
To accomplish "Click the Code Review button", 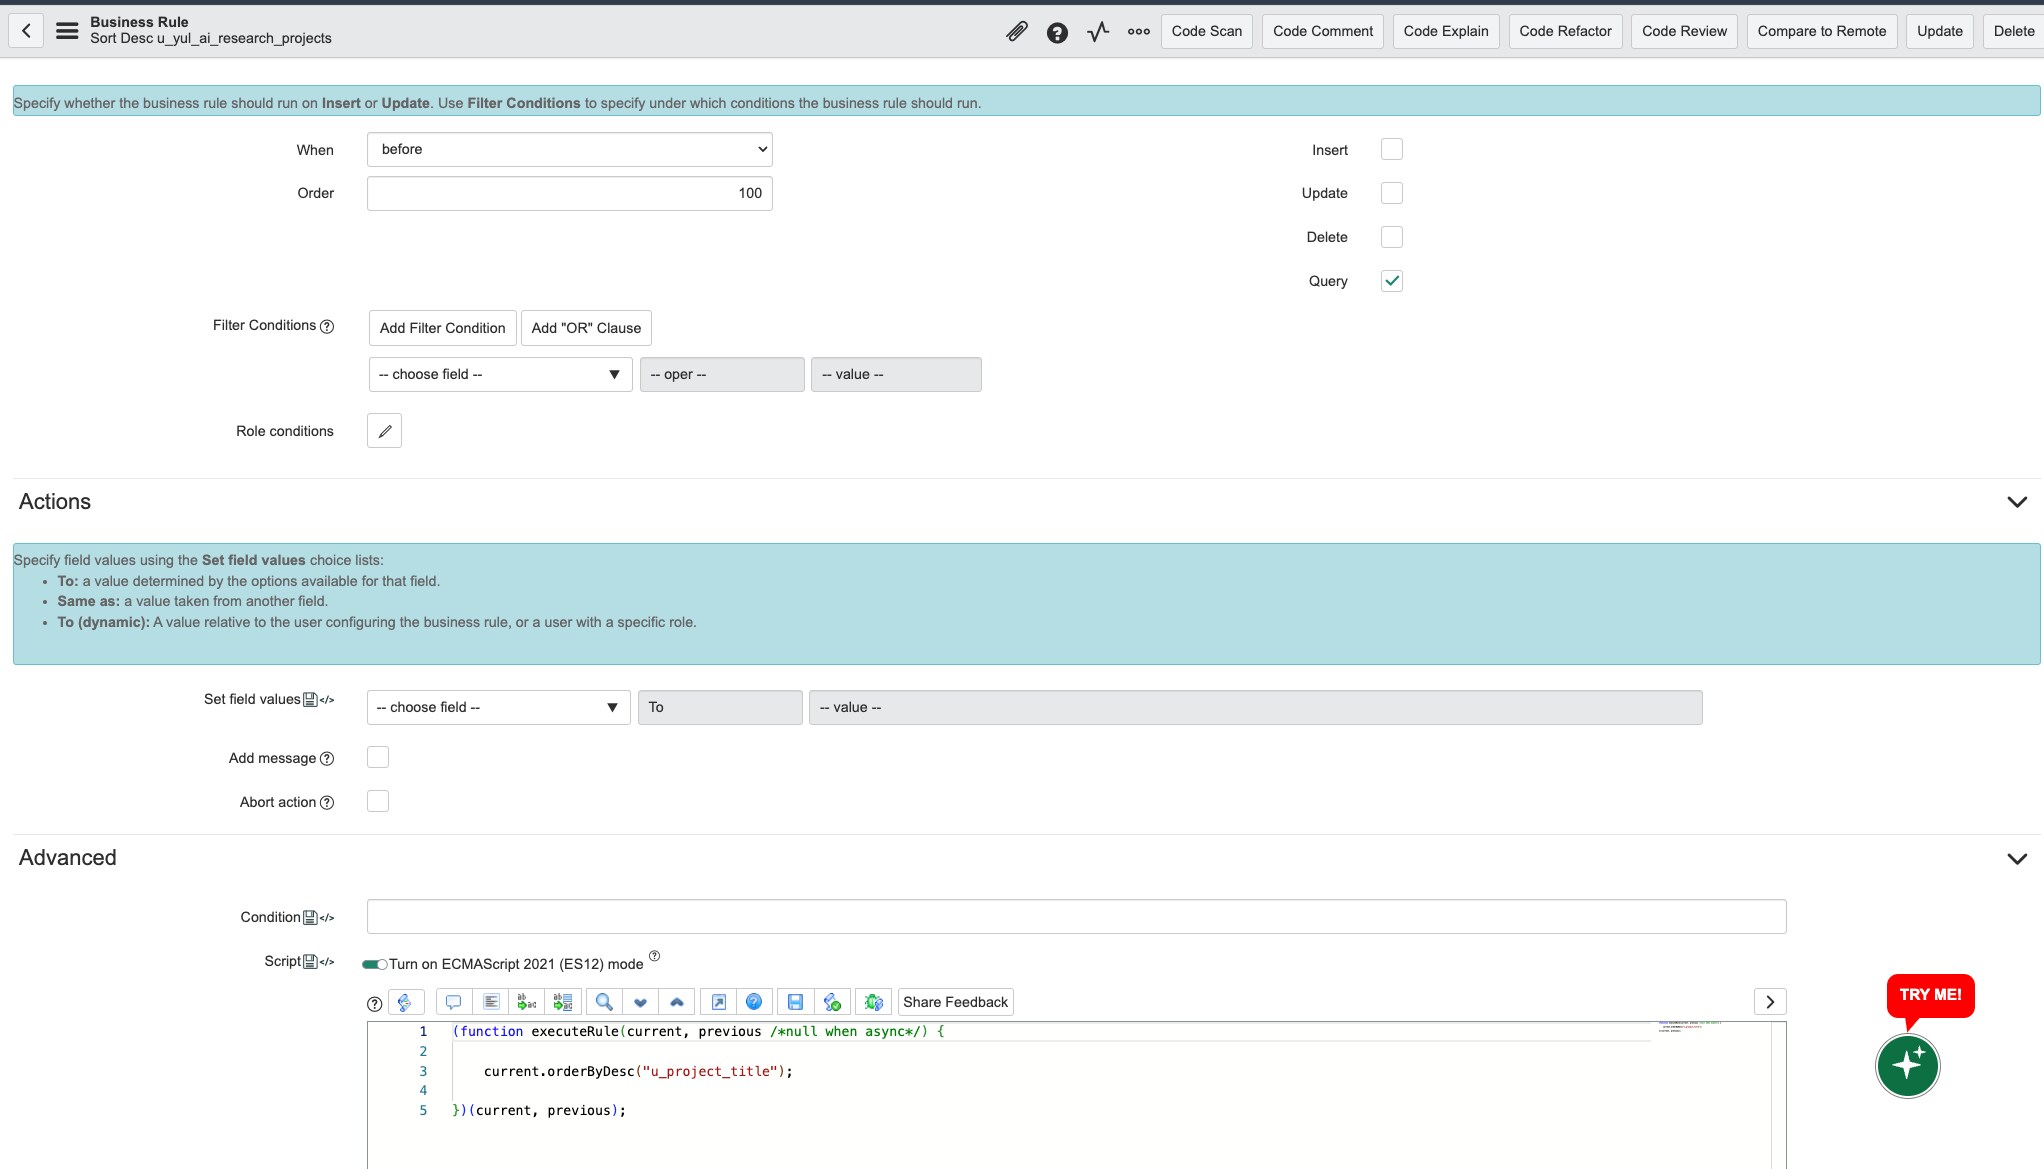I will point(1684,31).
